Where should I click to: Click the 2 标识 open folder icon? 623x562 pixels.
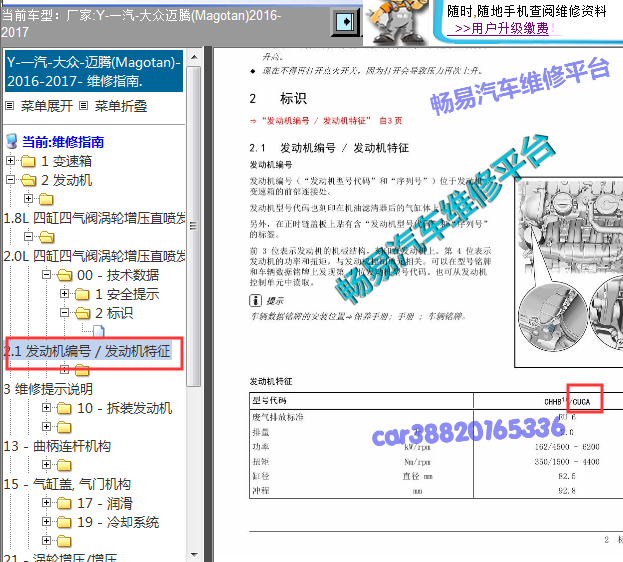point(82,313)
